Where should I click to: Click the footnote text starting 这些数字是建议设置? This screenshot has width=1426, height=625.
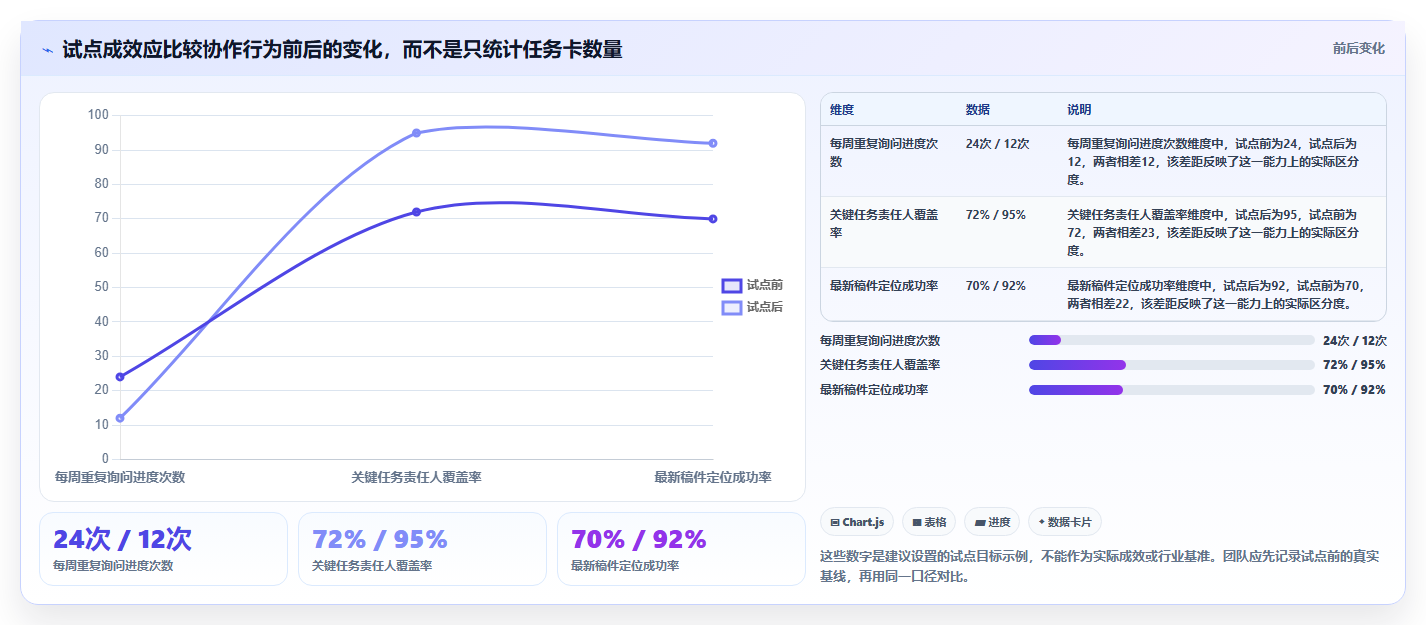1100,566
